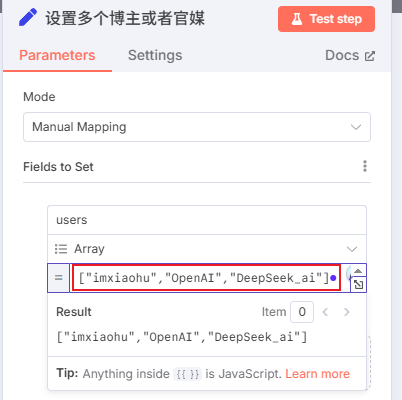The height and width of the screenshot is (400, 402).
Task: Open the expression editor expand icon
Action: point(359,284)
